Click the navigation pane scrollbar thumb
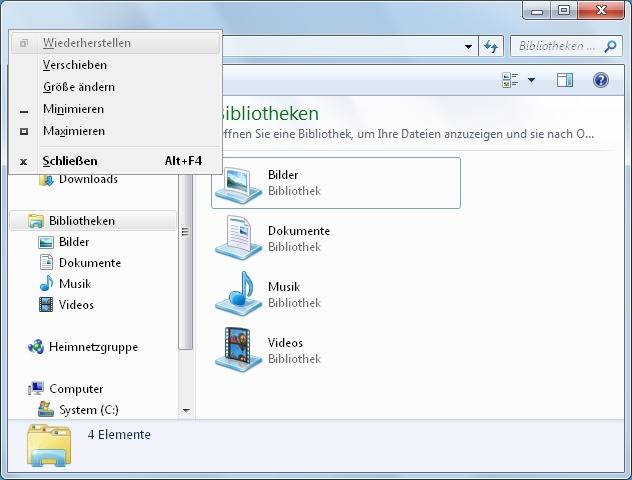This screenshot has height=480, width=632. 185,262
